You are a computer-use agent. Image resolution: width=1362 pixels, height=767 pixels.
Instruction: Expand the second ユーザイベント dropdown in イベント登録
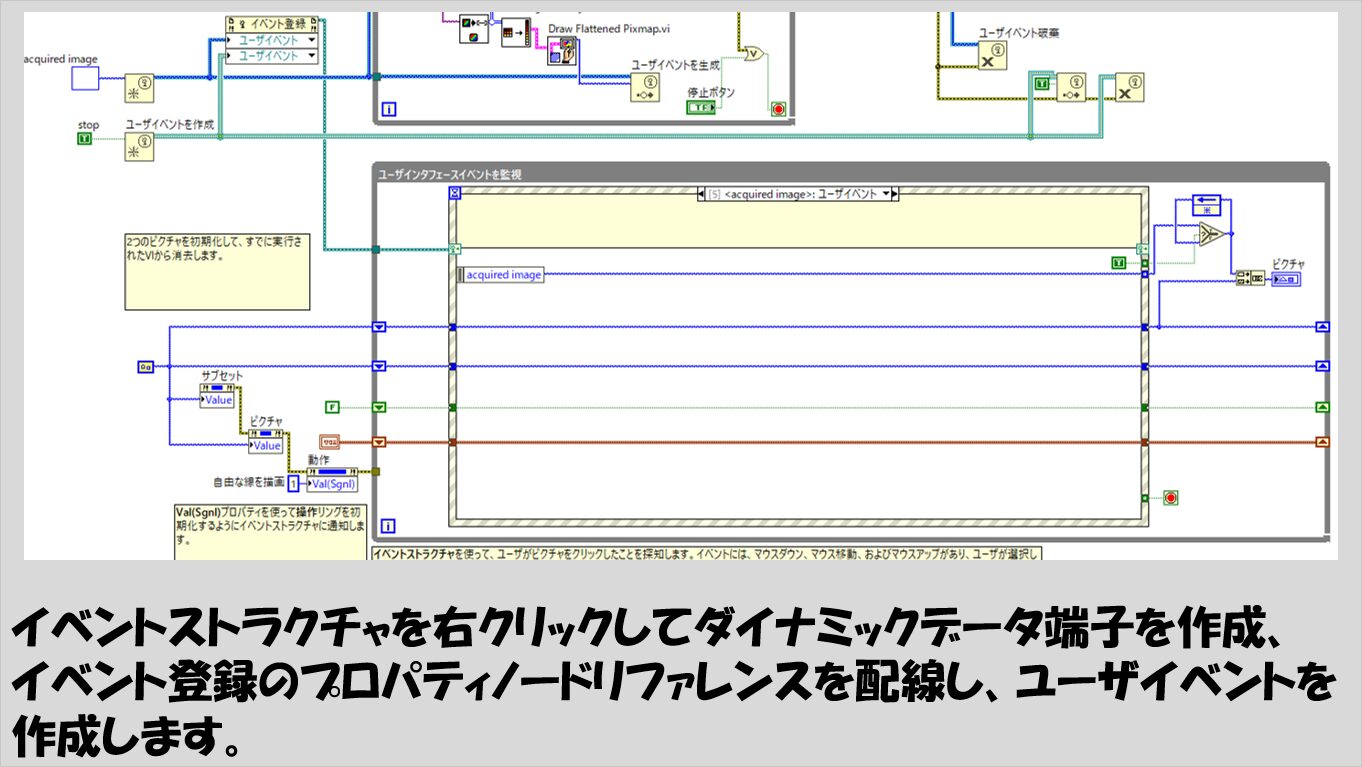coord(311,56)
